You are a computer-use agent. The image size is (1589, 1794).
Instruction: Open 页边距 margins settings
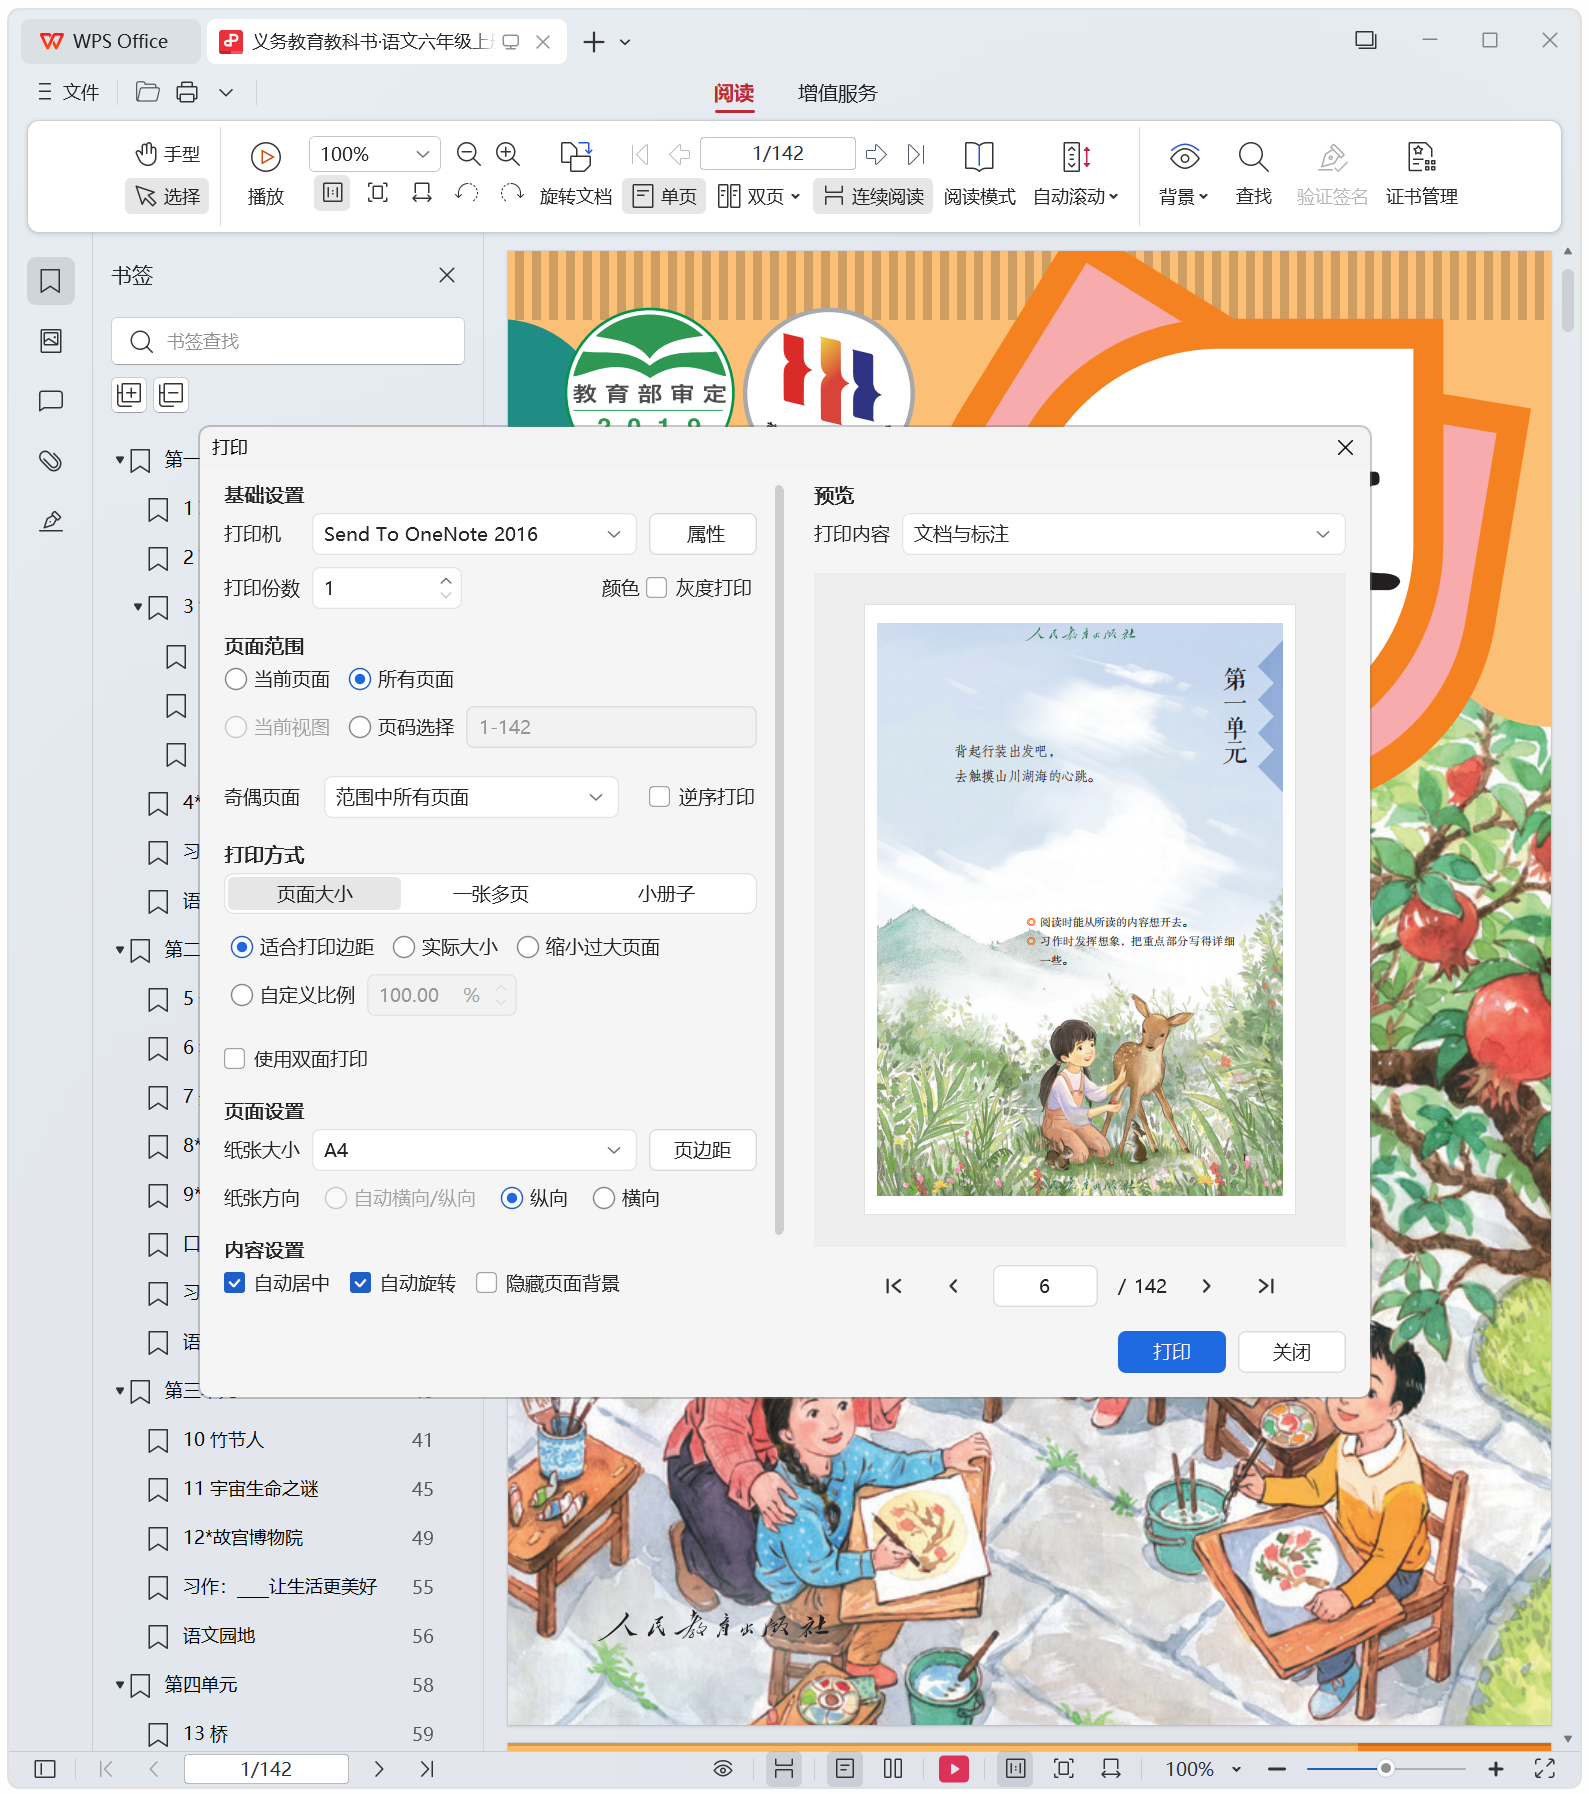point(703,1150)
